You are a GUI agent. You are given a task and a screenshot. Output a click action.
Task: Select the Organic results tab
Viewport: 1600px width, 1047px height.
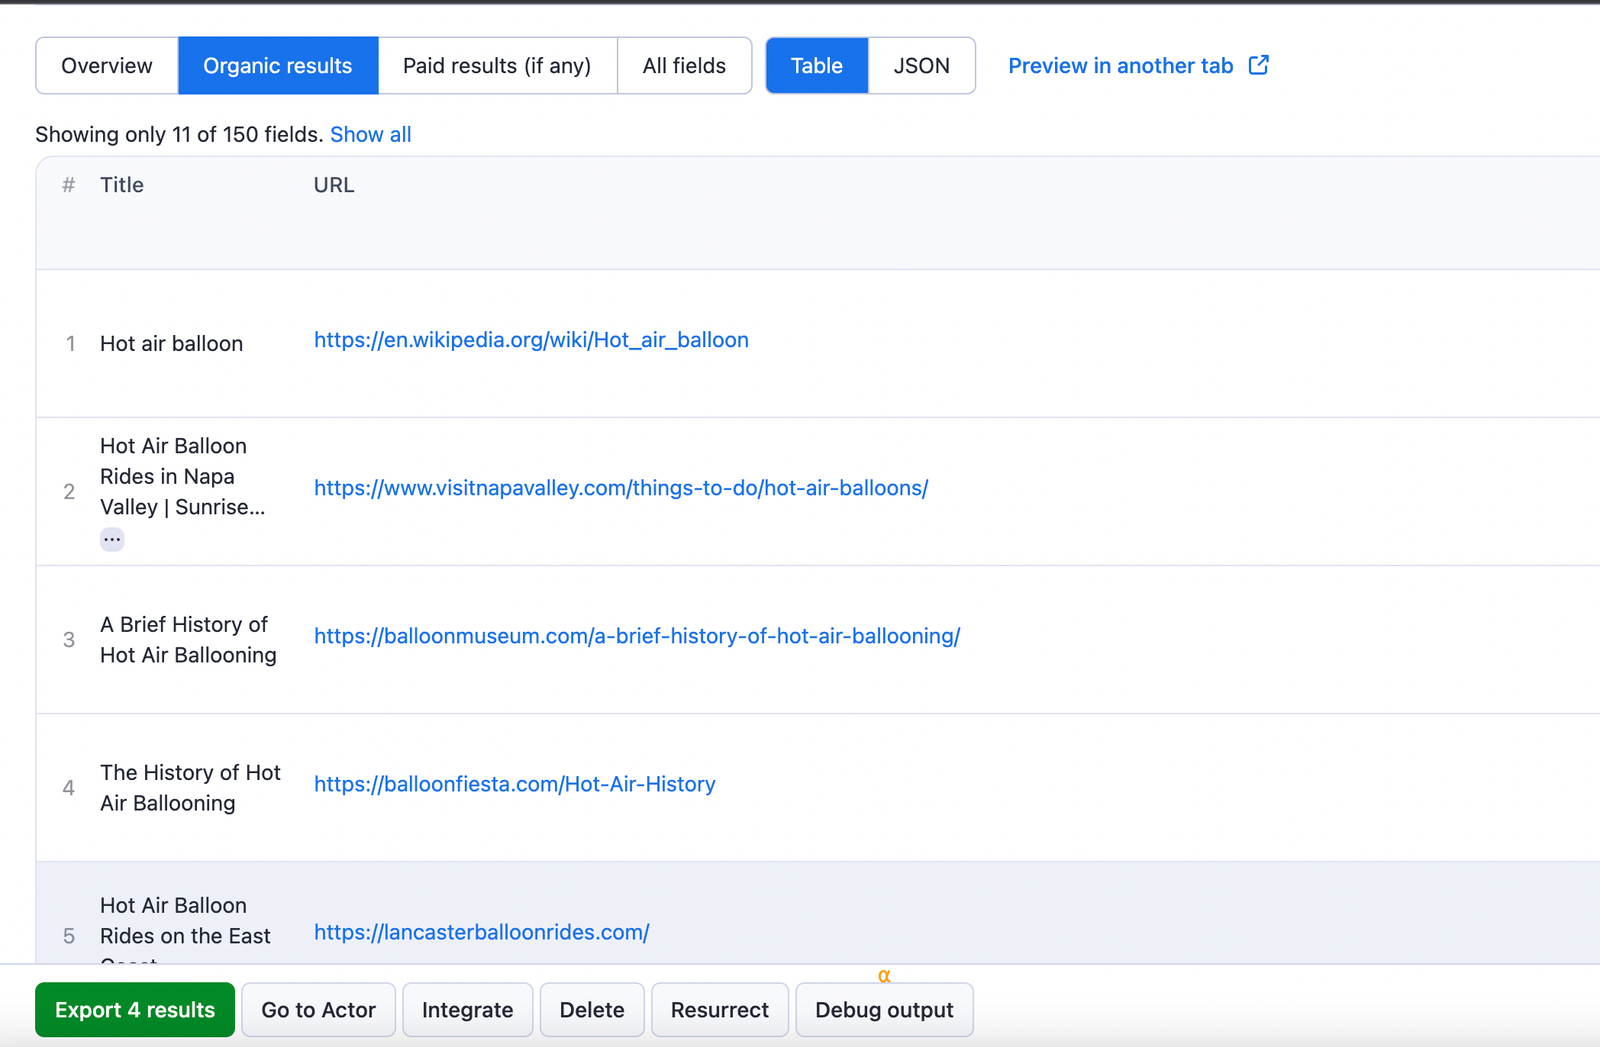click(278, 65)
